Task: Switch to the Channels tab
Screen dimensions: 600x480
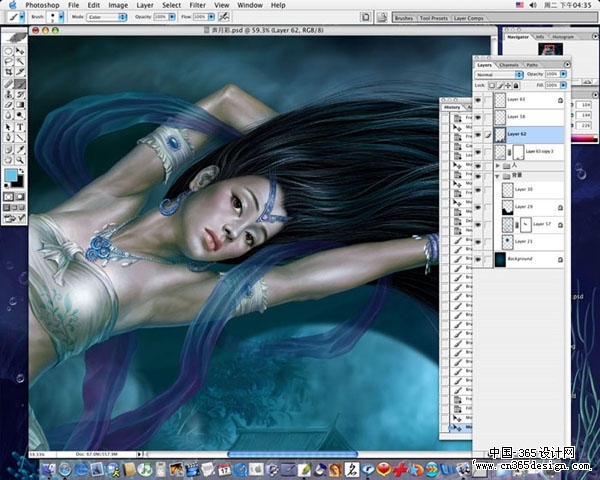Action: (509, 65)
